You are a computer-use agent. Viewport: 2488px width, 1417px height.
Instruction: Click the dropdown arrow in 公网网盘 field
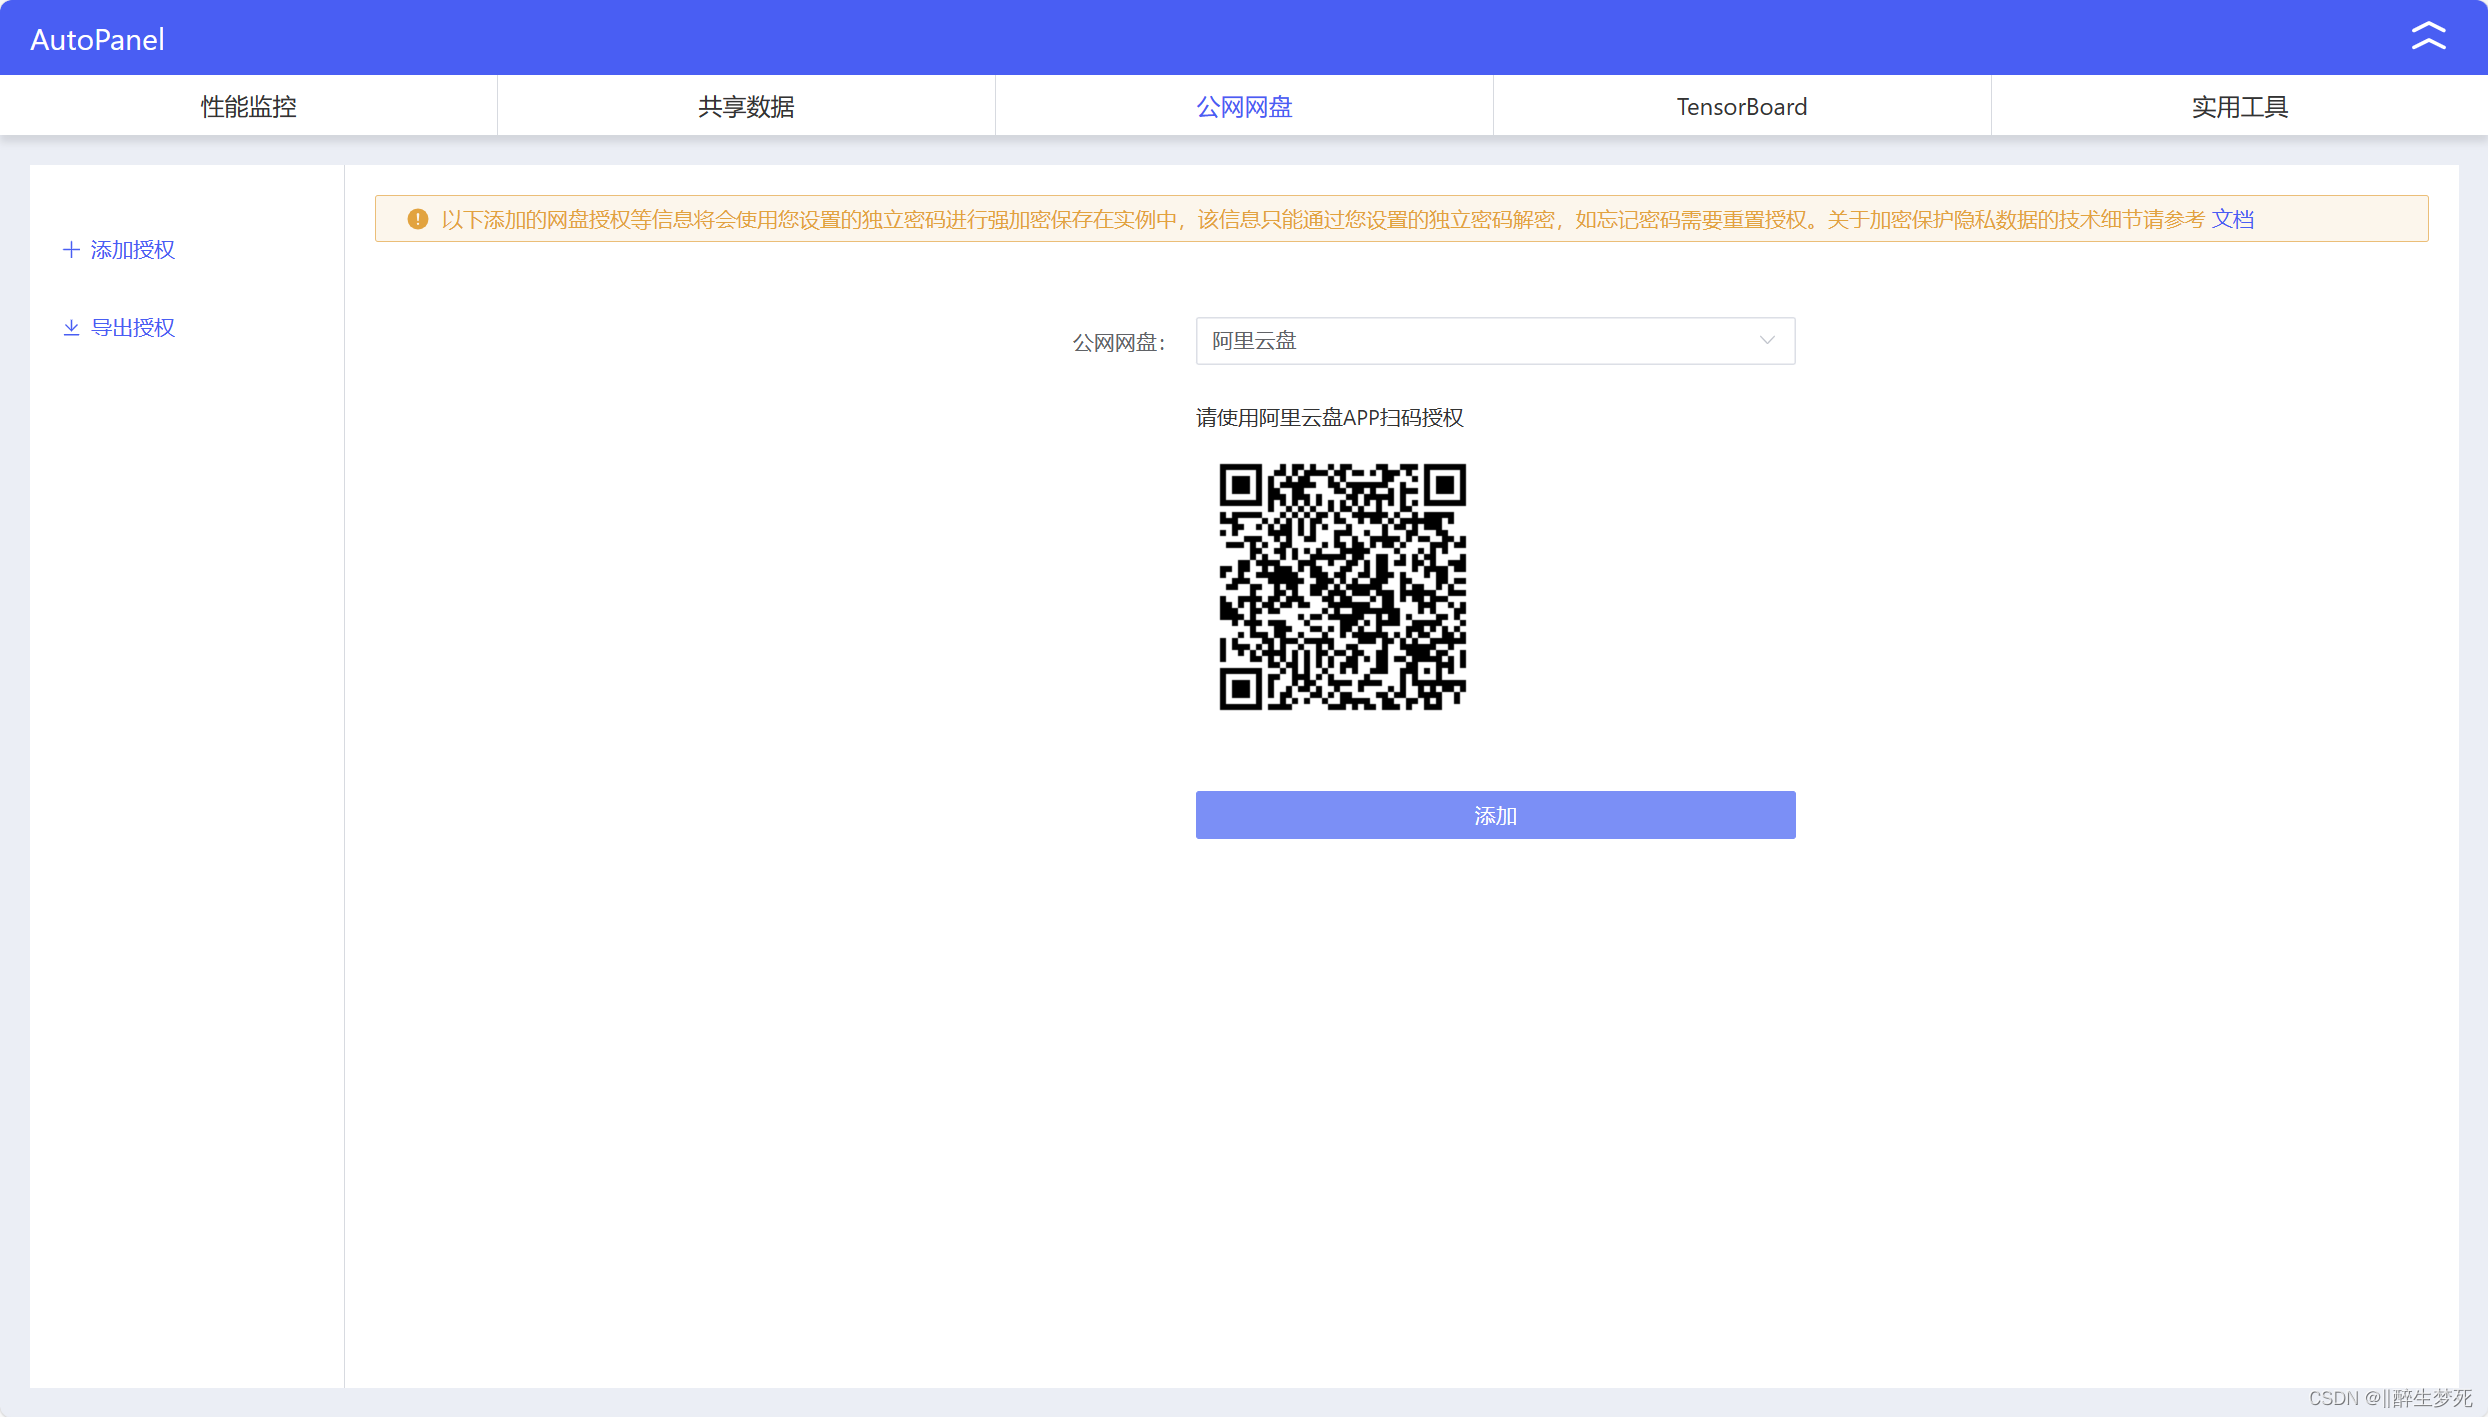[x=1767, y=341]
